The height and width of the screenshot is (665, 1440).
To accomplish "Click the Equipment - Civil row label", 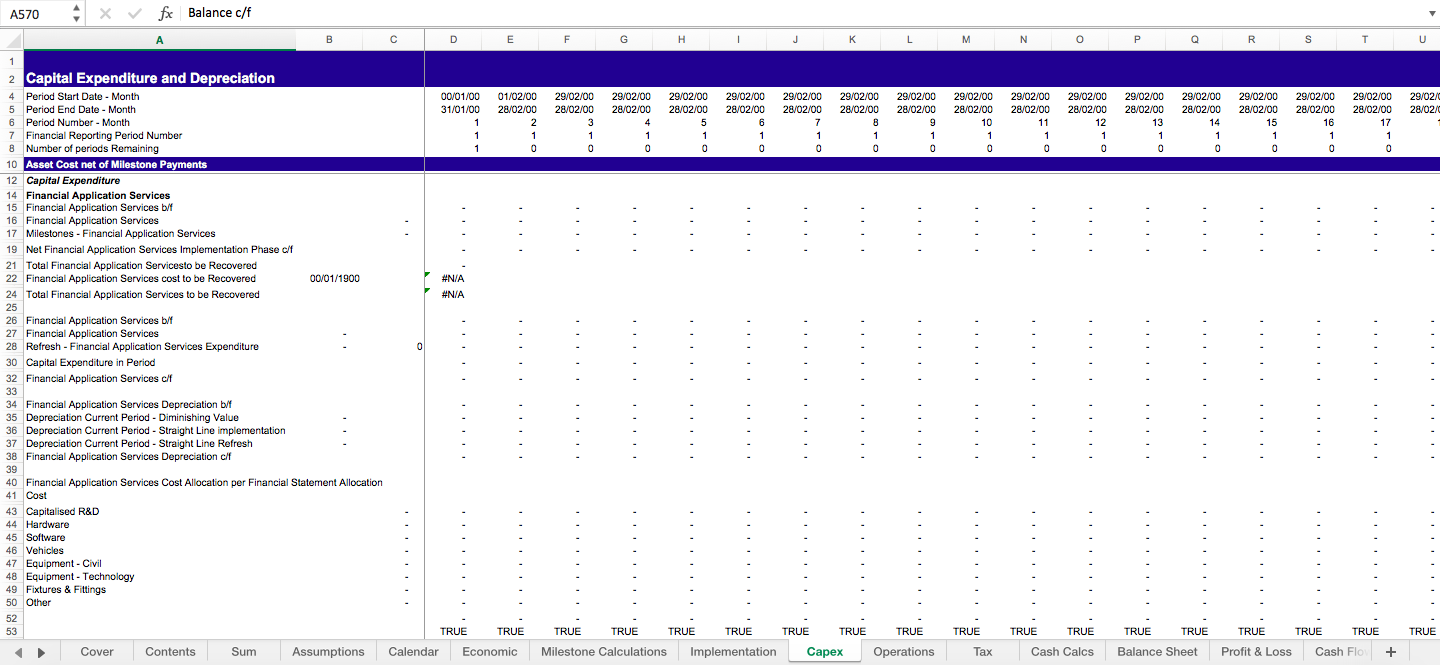I will 64,564.
